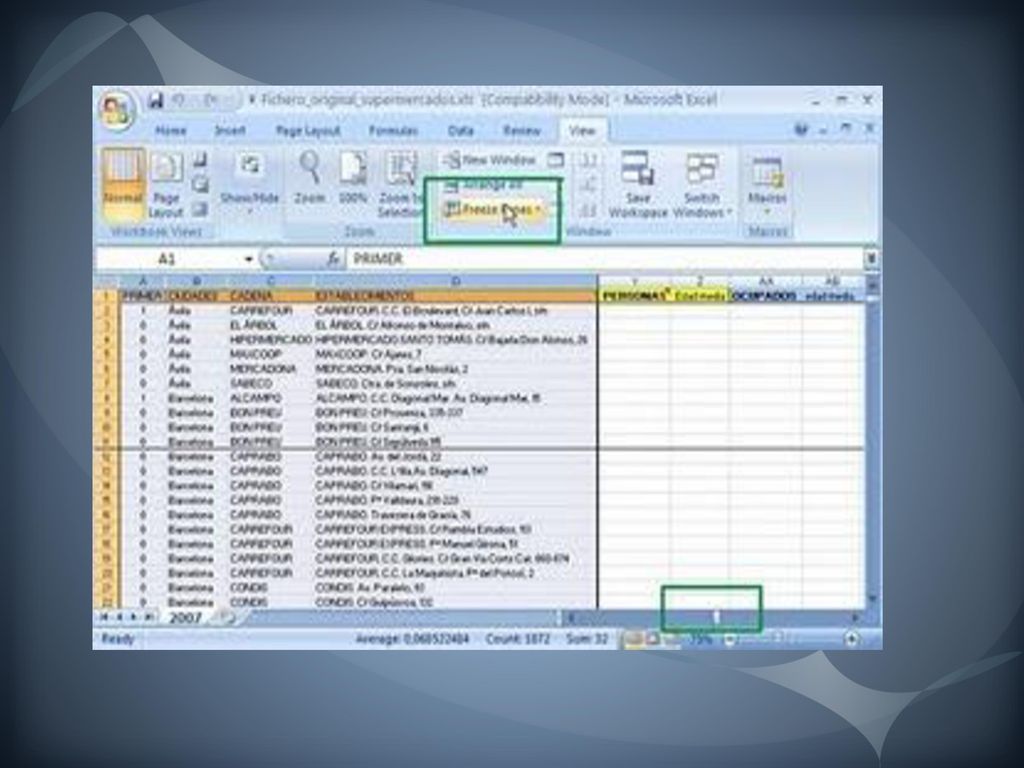Click New Window in Window group
This screenshot has width=1024, height=768.
490,160
